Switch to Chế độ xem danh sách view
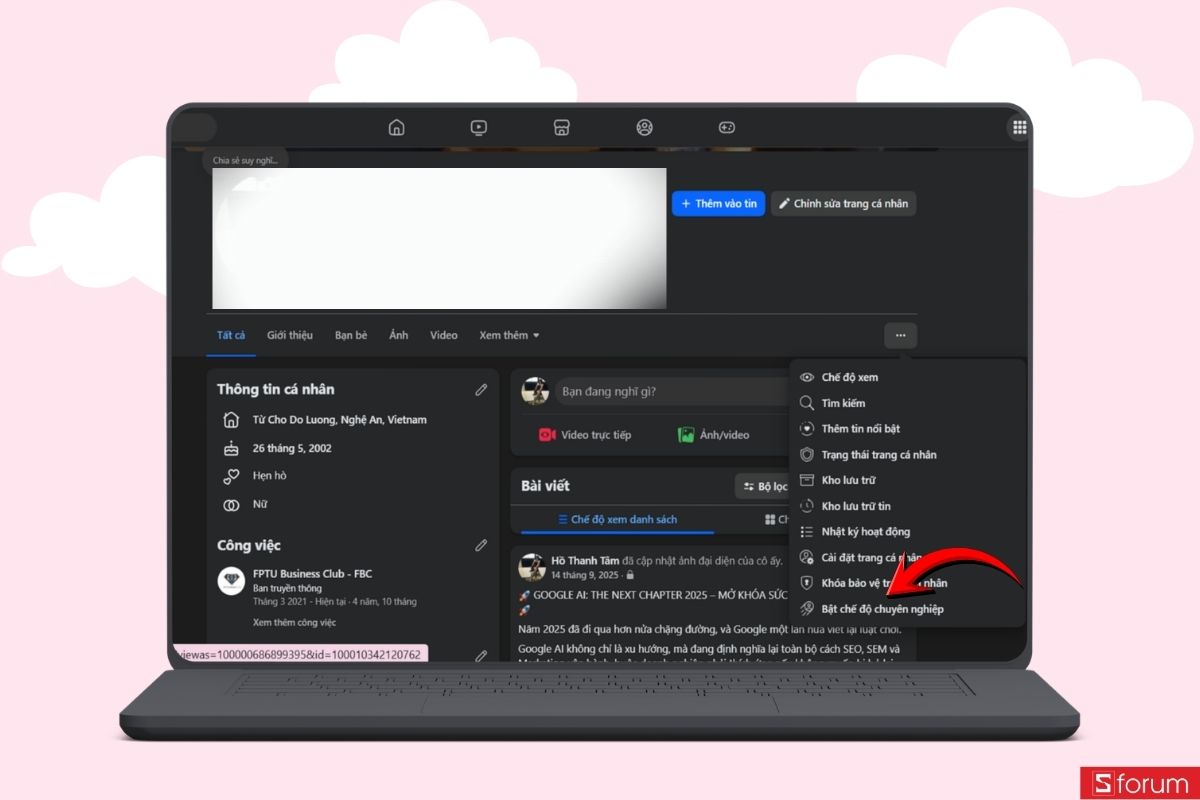This screenshot has width=1200, height=800. coord(617,520)
